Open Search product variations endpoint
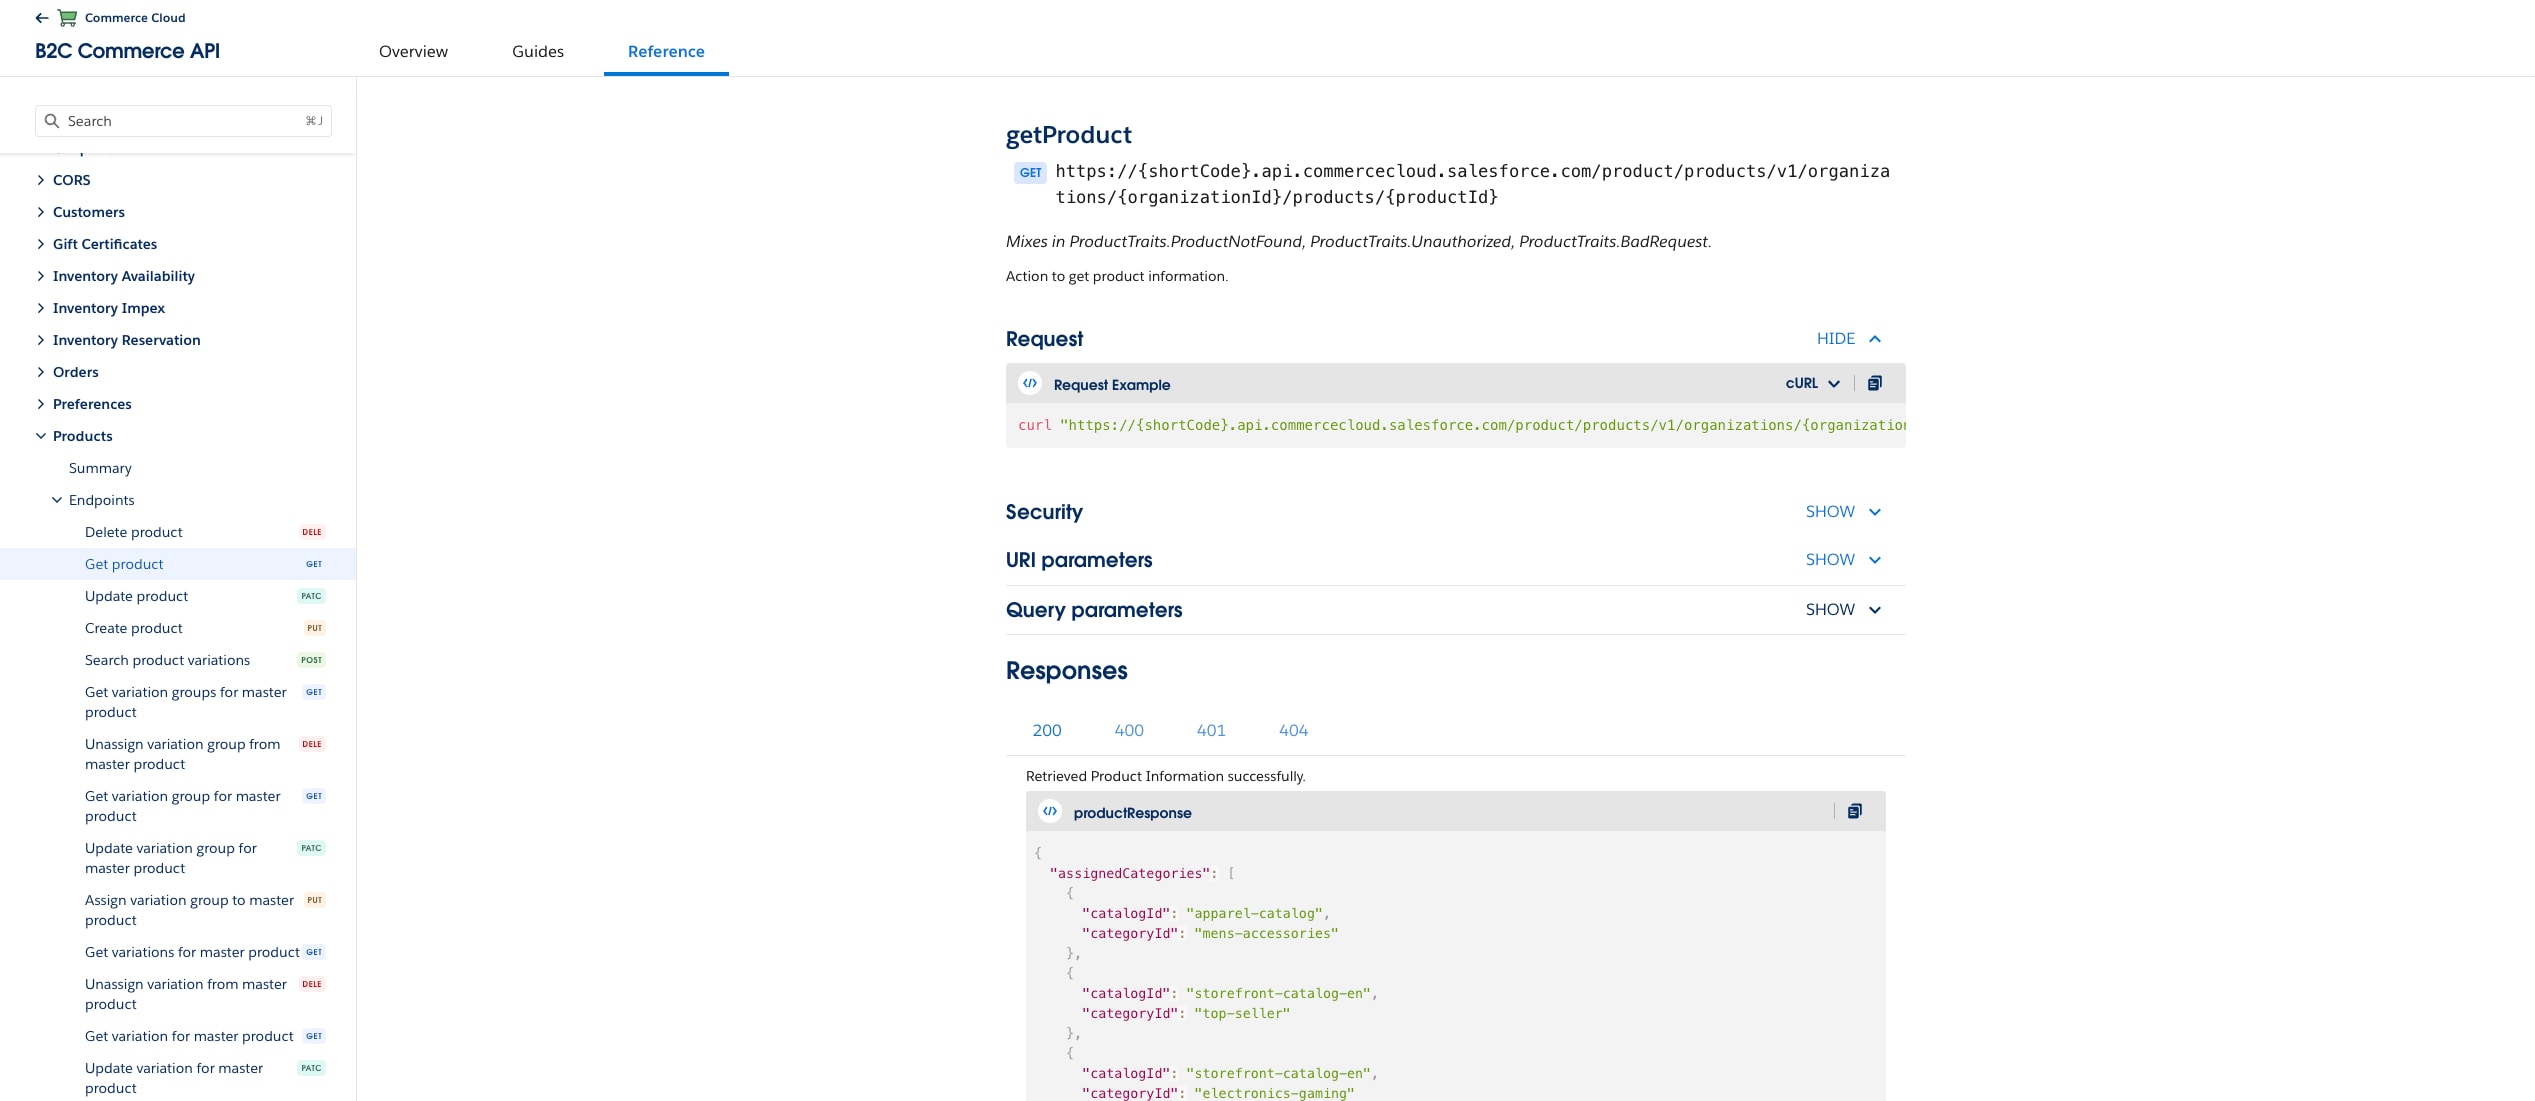 tap(167, 660)
